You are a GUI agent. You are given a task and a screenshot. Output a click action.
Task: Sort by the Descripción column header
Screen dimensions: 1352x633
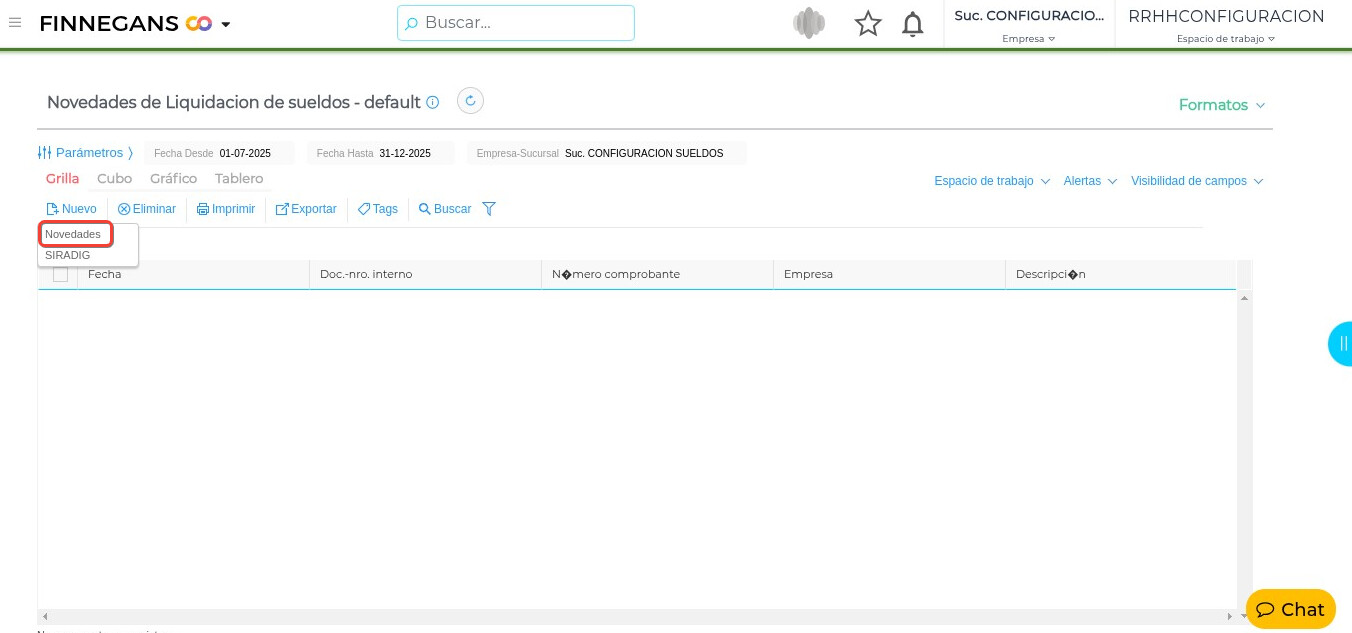coord(1121,274)
